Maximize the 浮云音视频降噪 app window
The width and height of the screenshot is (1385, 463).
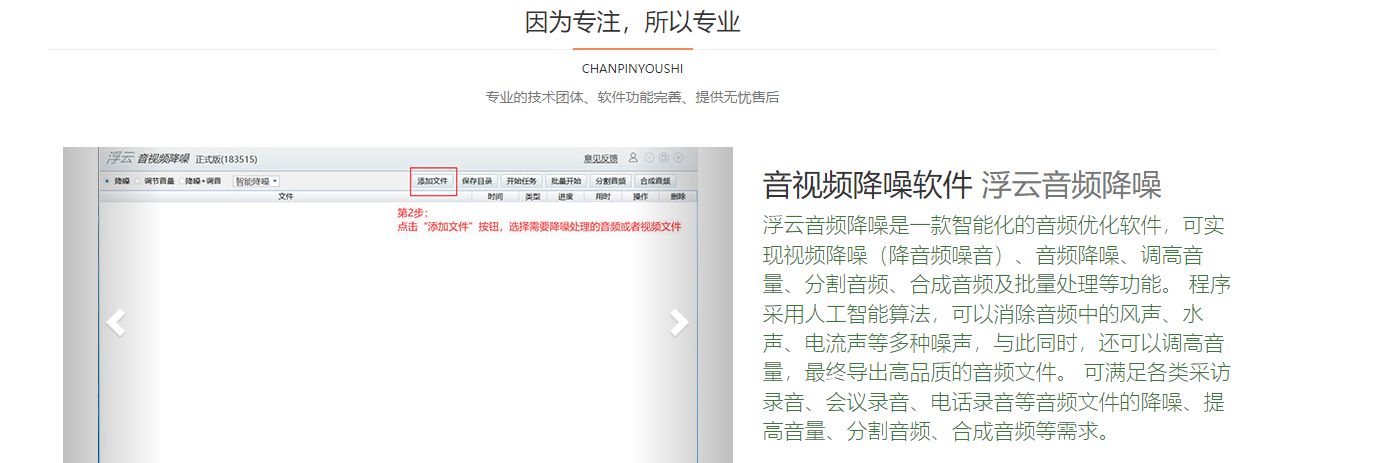click(x=663, y=158)
